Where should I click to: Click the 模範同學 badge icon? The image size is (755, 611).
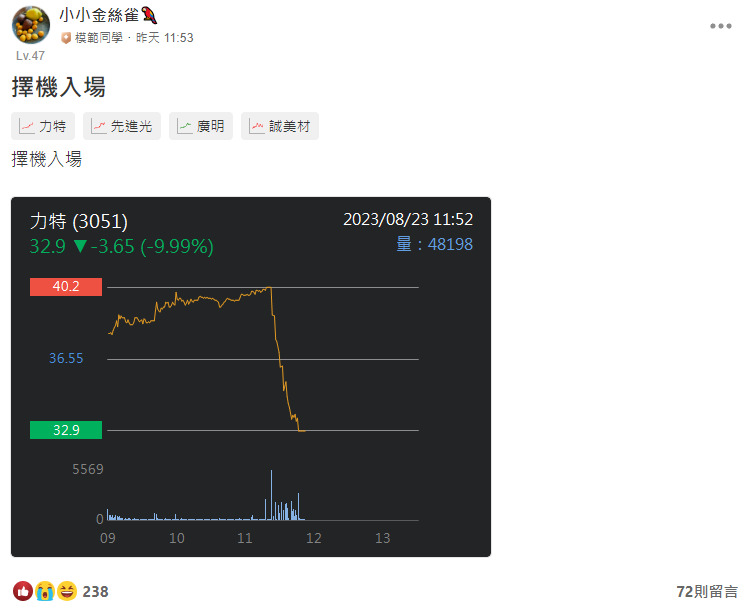(x=66, y=38)
